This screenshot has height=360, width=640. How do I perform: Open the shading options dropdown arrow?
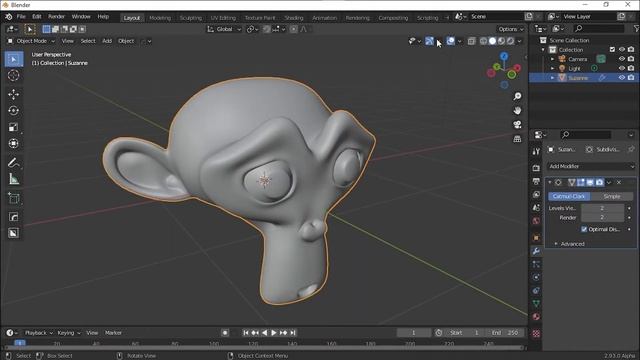tap(520, 41)
